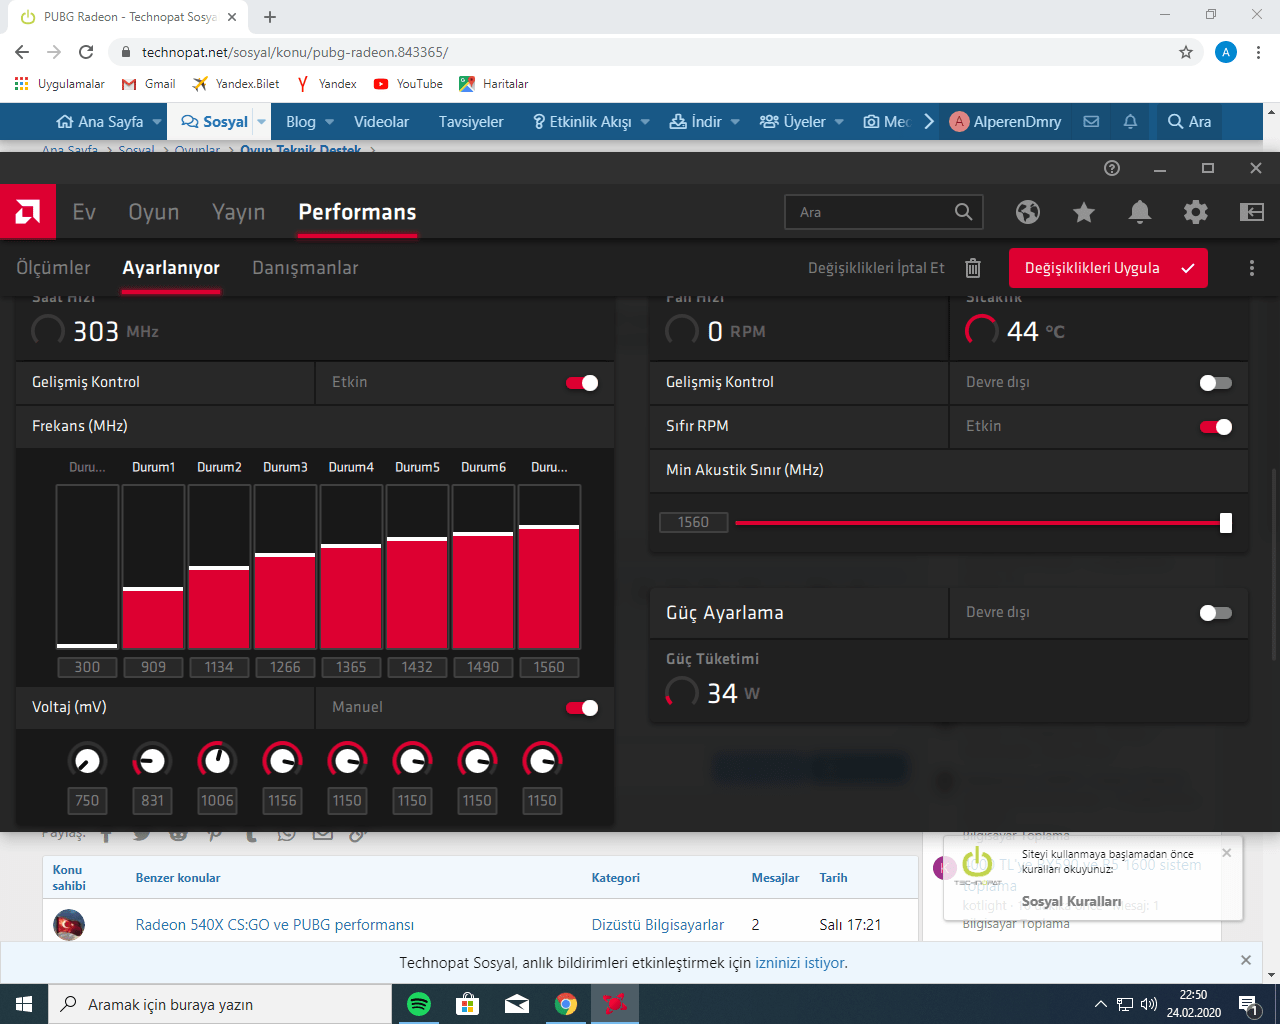Click the Min Akustik Sınır slider handle
Screen dimensions: 1280x1024
1226,523
